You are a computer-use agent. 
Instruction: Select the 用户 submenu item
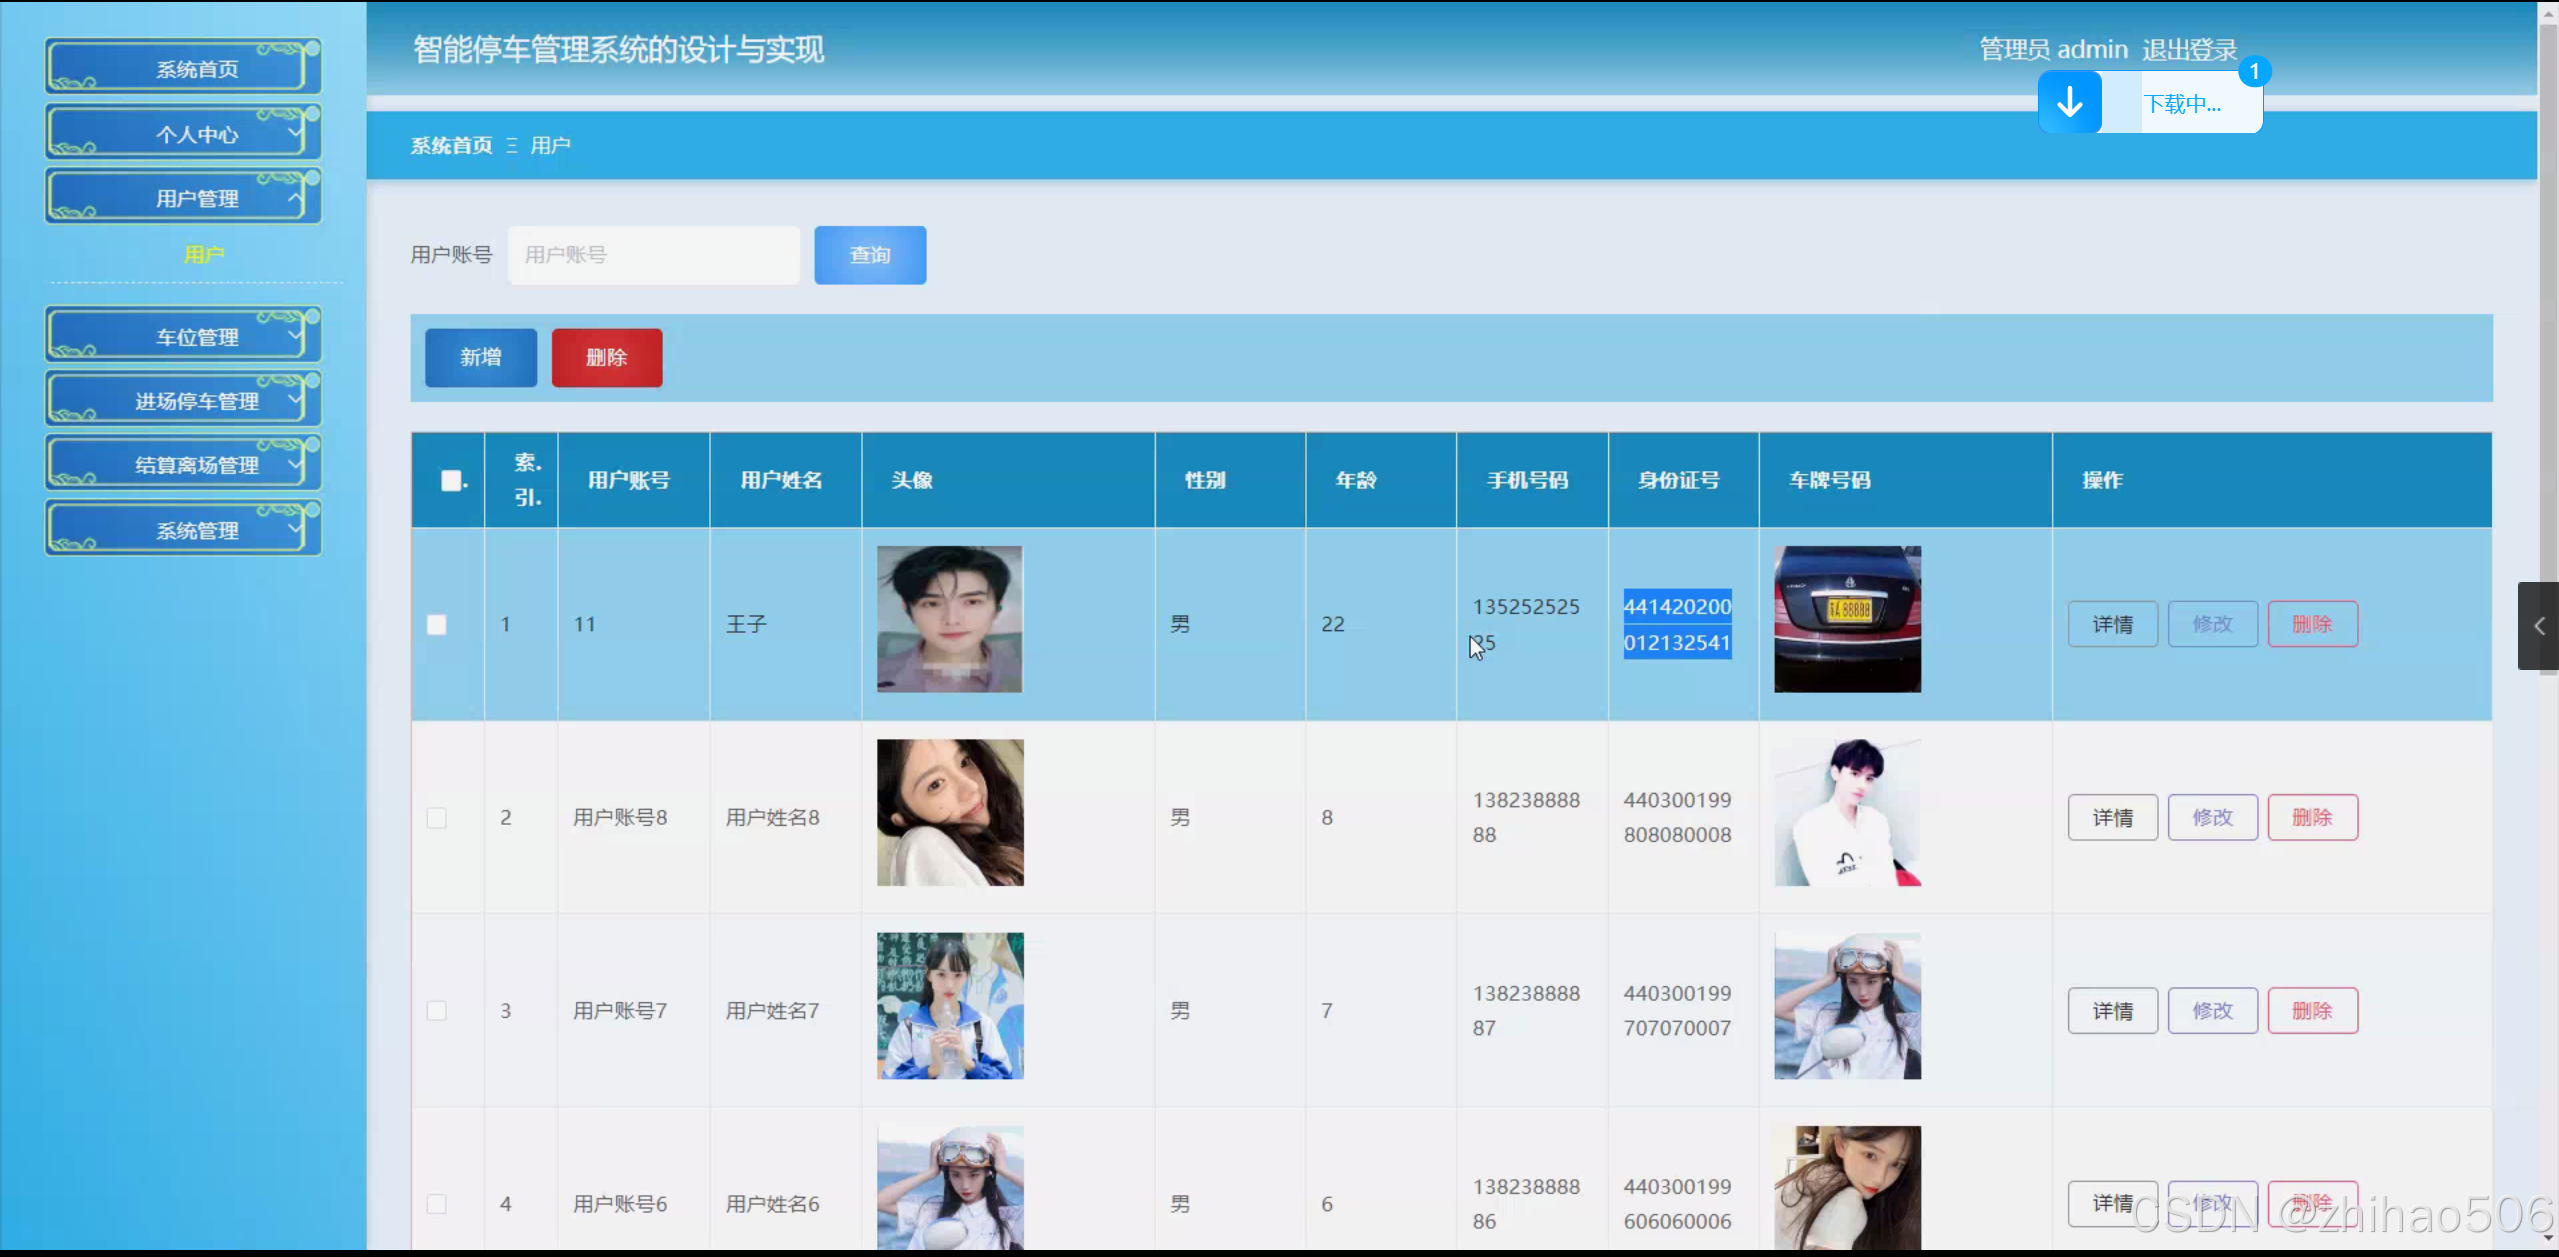(203, 254)
